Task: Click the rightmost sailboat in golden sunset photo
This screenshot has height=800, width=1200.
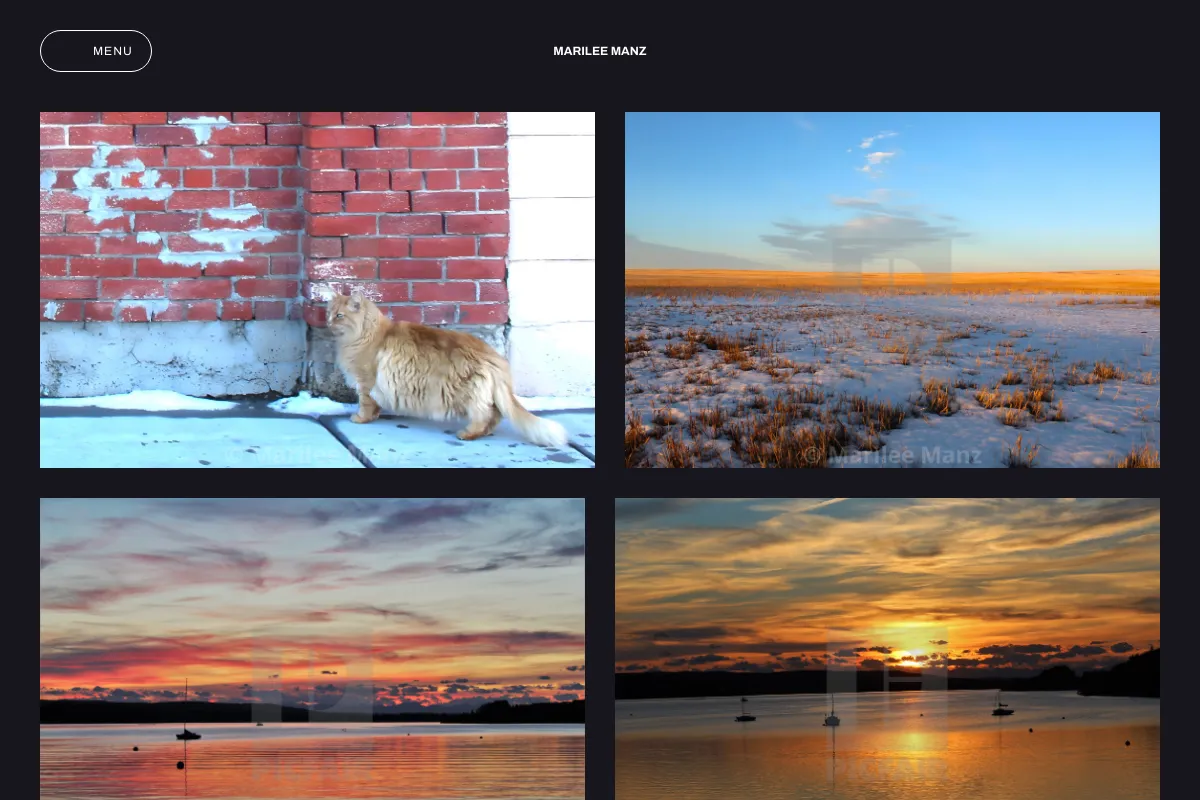Action: pyautogui.click(x=1002, y=705)
